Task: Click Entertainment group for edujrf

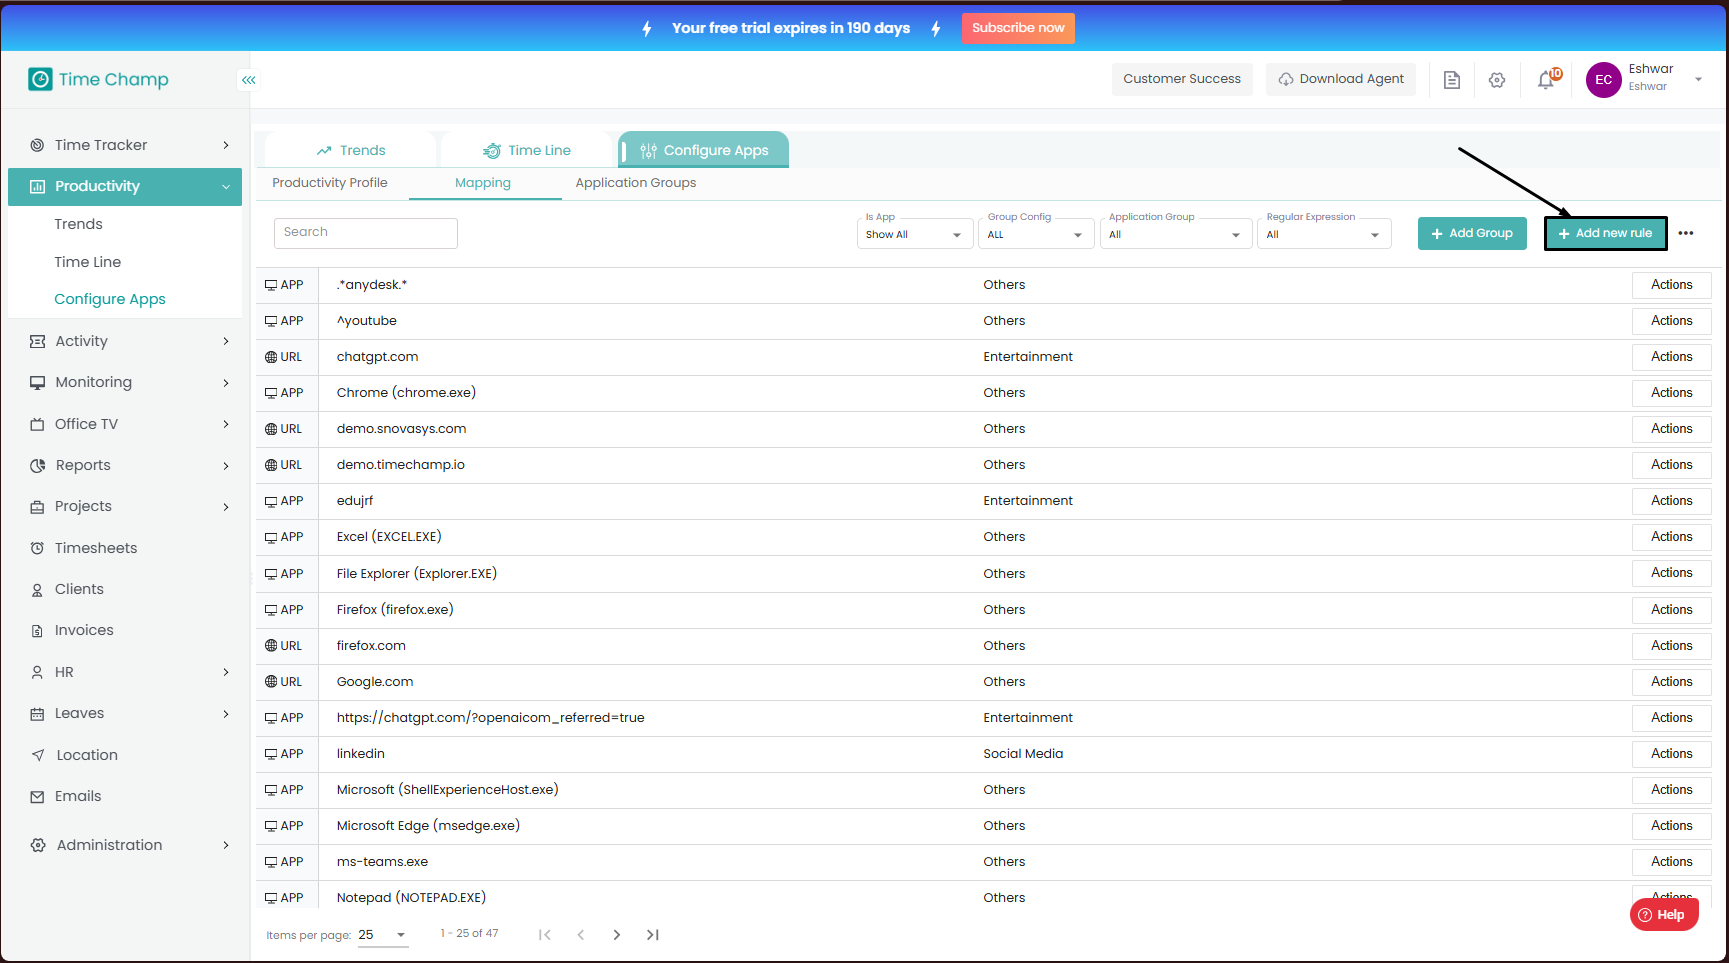Action: point(1028,501)
